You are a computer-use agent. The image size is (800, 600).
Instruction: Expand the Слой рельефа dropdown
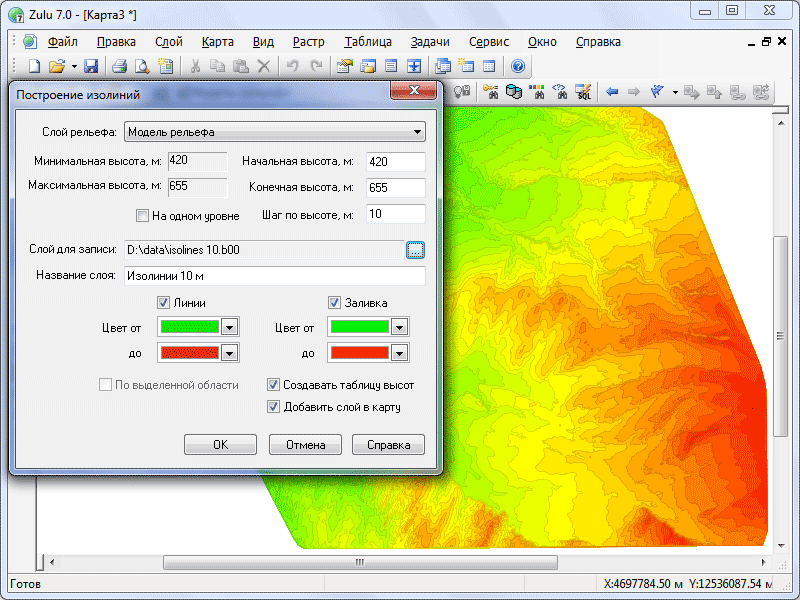coord(417,132)
